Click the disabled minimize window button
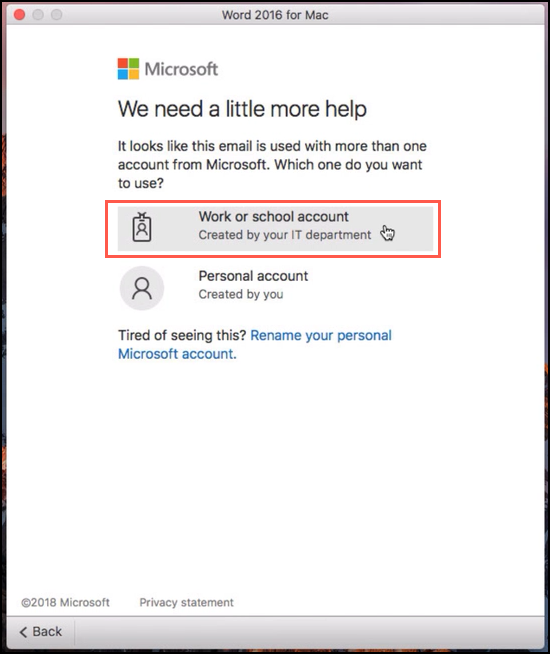The image size is (550, 654). pos(38,15)
